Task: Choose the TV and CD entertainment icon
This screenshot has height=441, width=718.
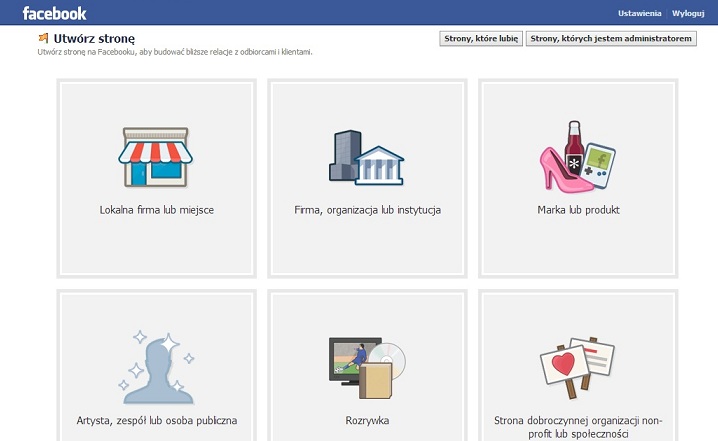Action: click(366, 367)
